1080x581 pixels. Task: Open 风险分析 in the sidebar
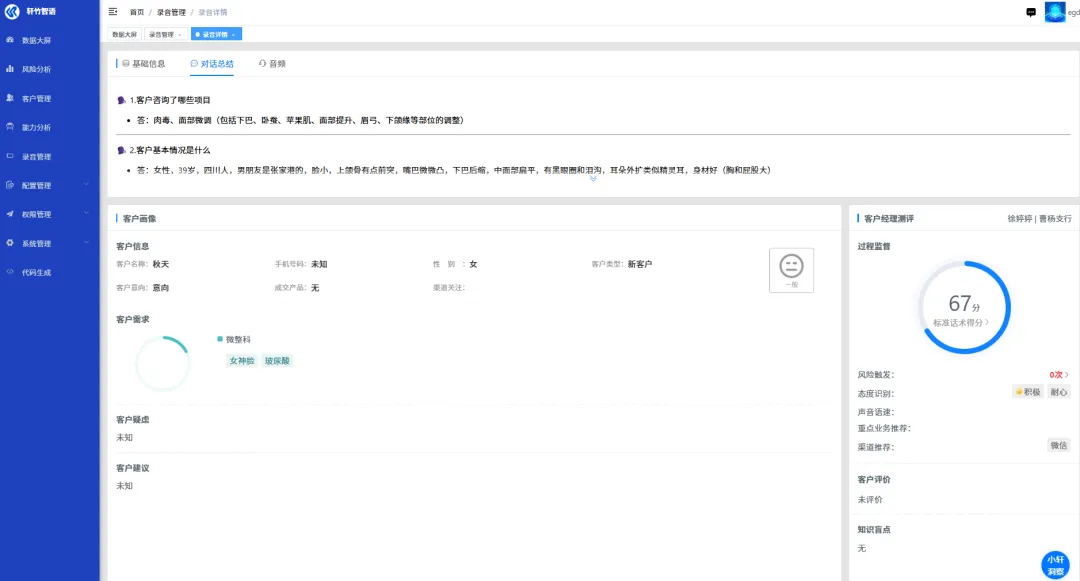click(36, 70)
